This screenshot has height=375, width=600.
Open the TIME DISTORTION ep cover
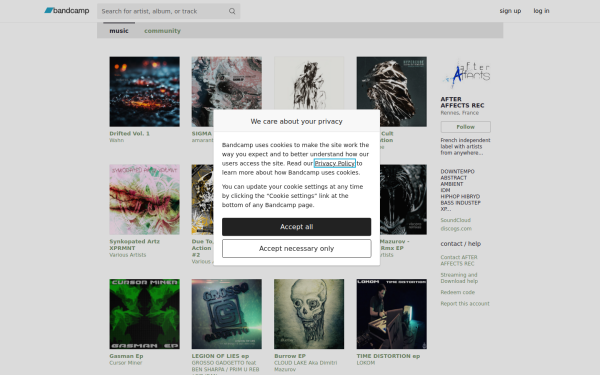[x=391, y=314]
